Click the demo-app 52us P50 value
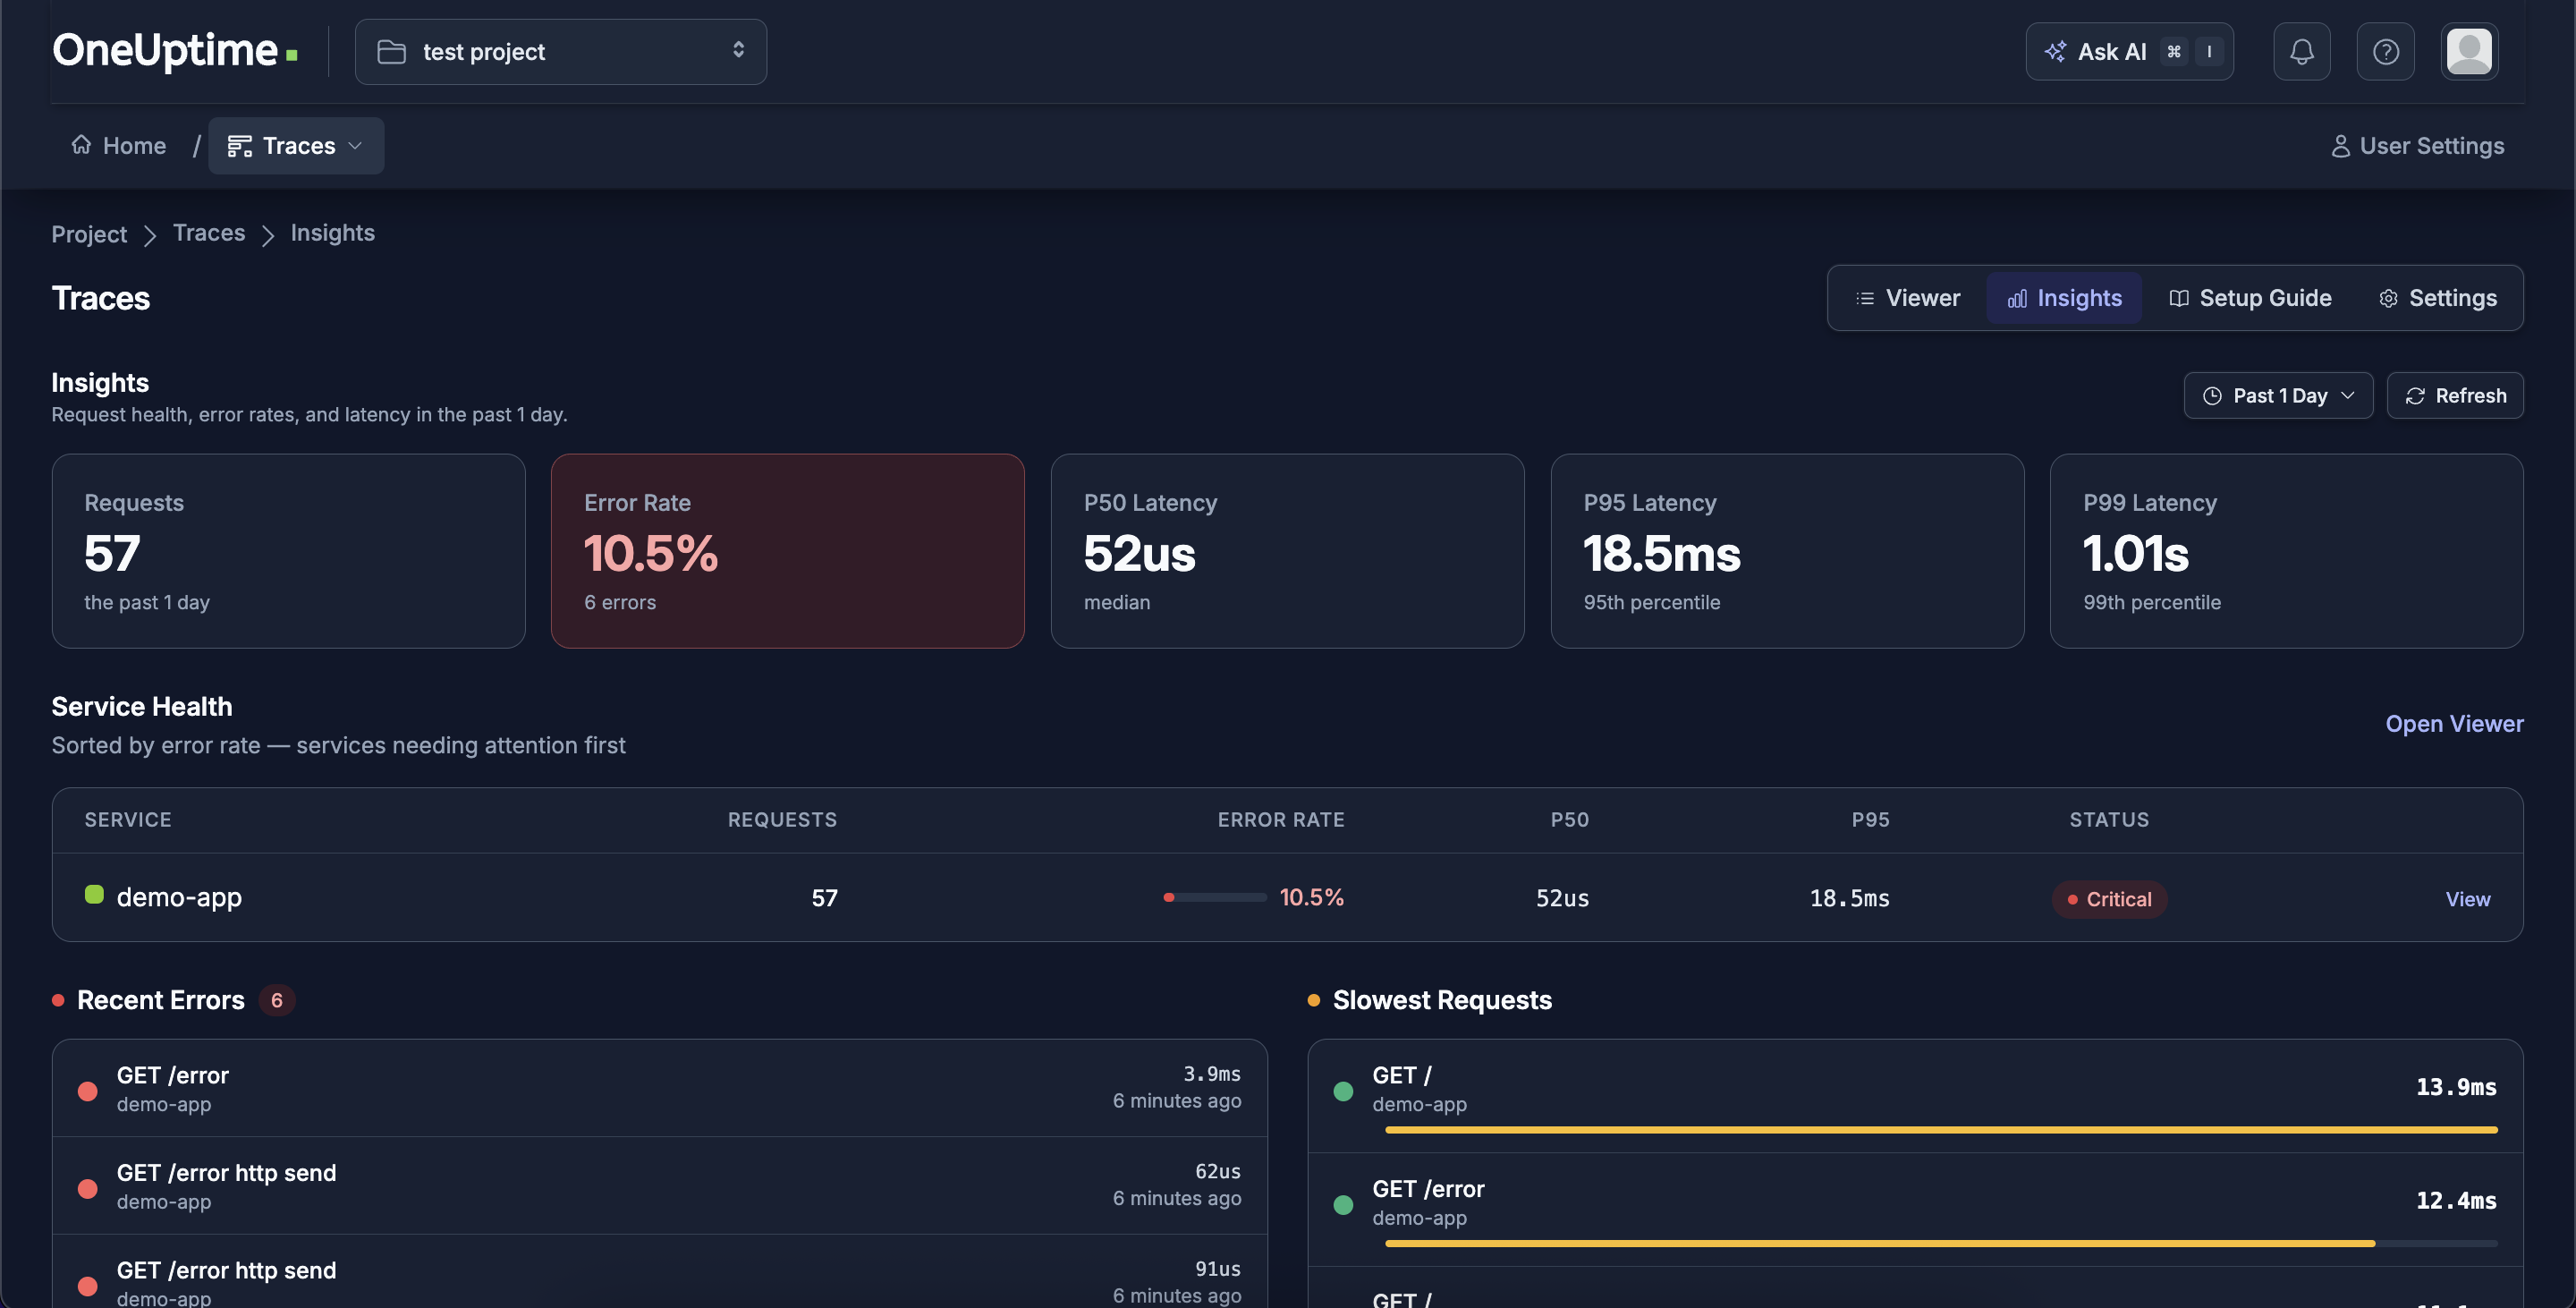 pyautogui.click(x=1562, y=898)
